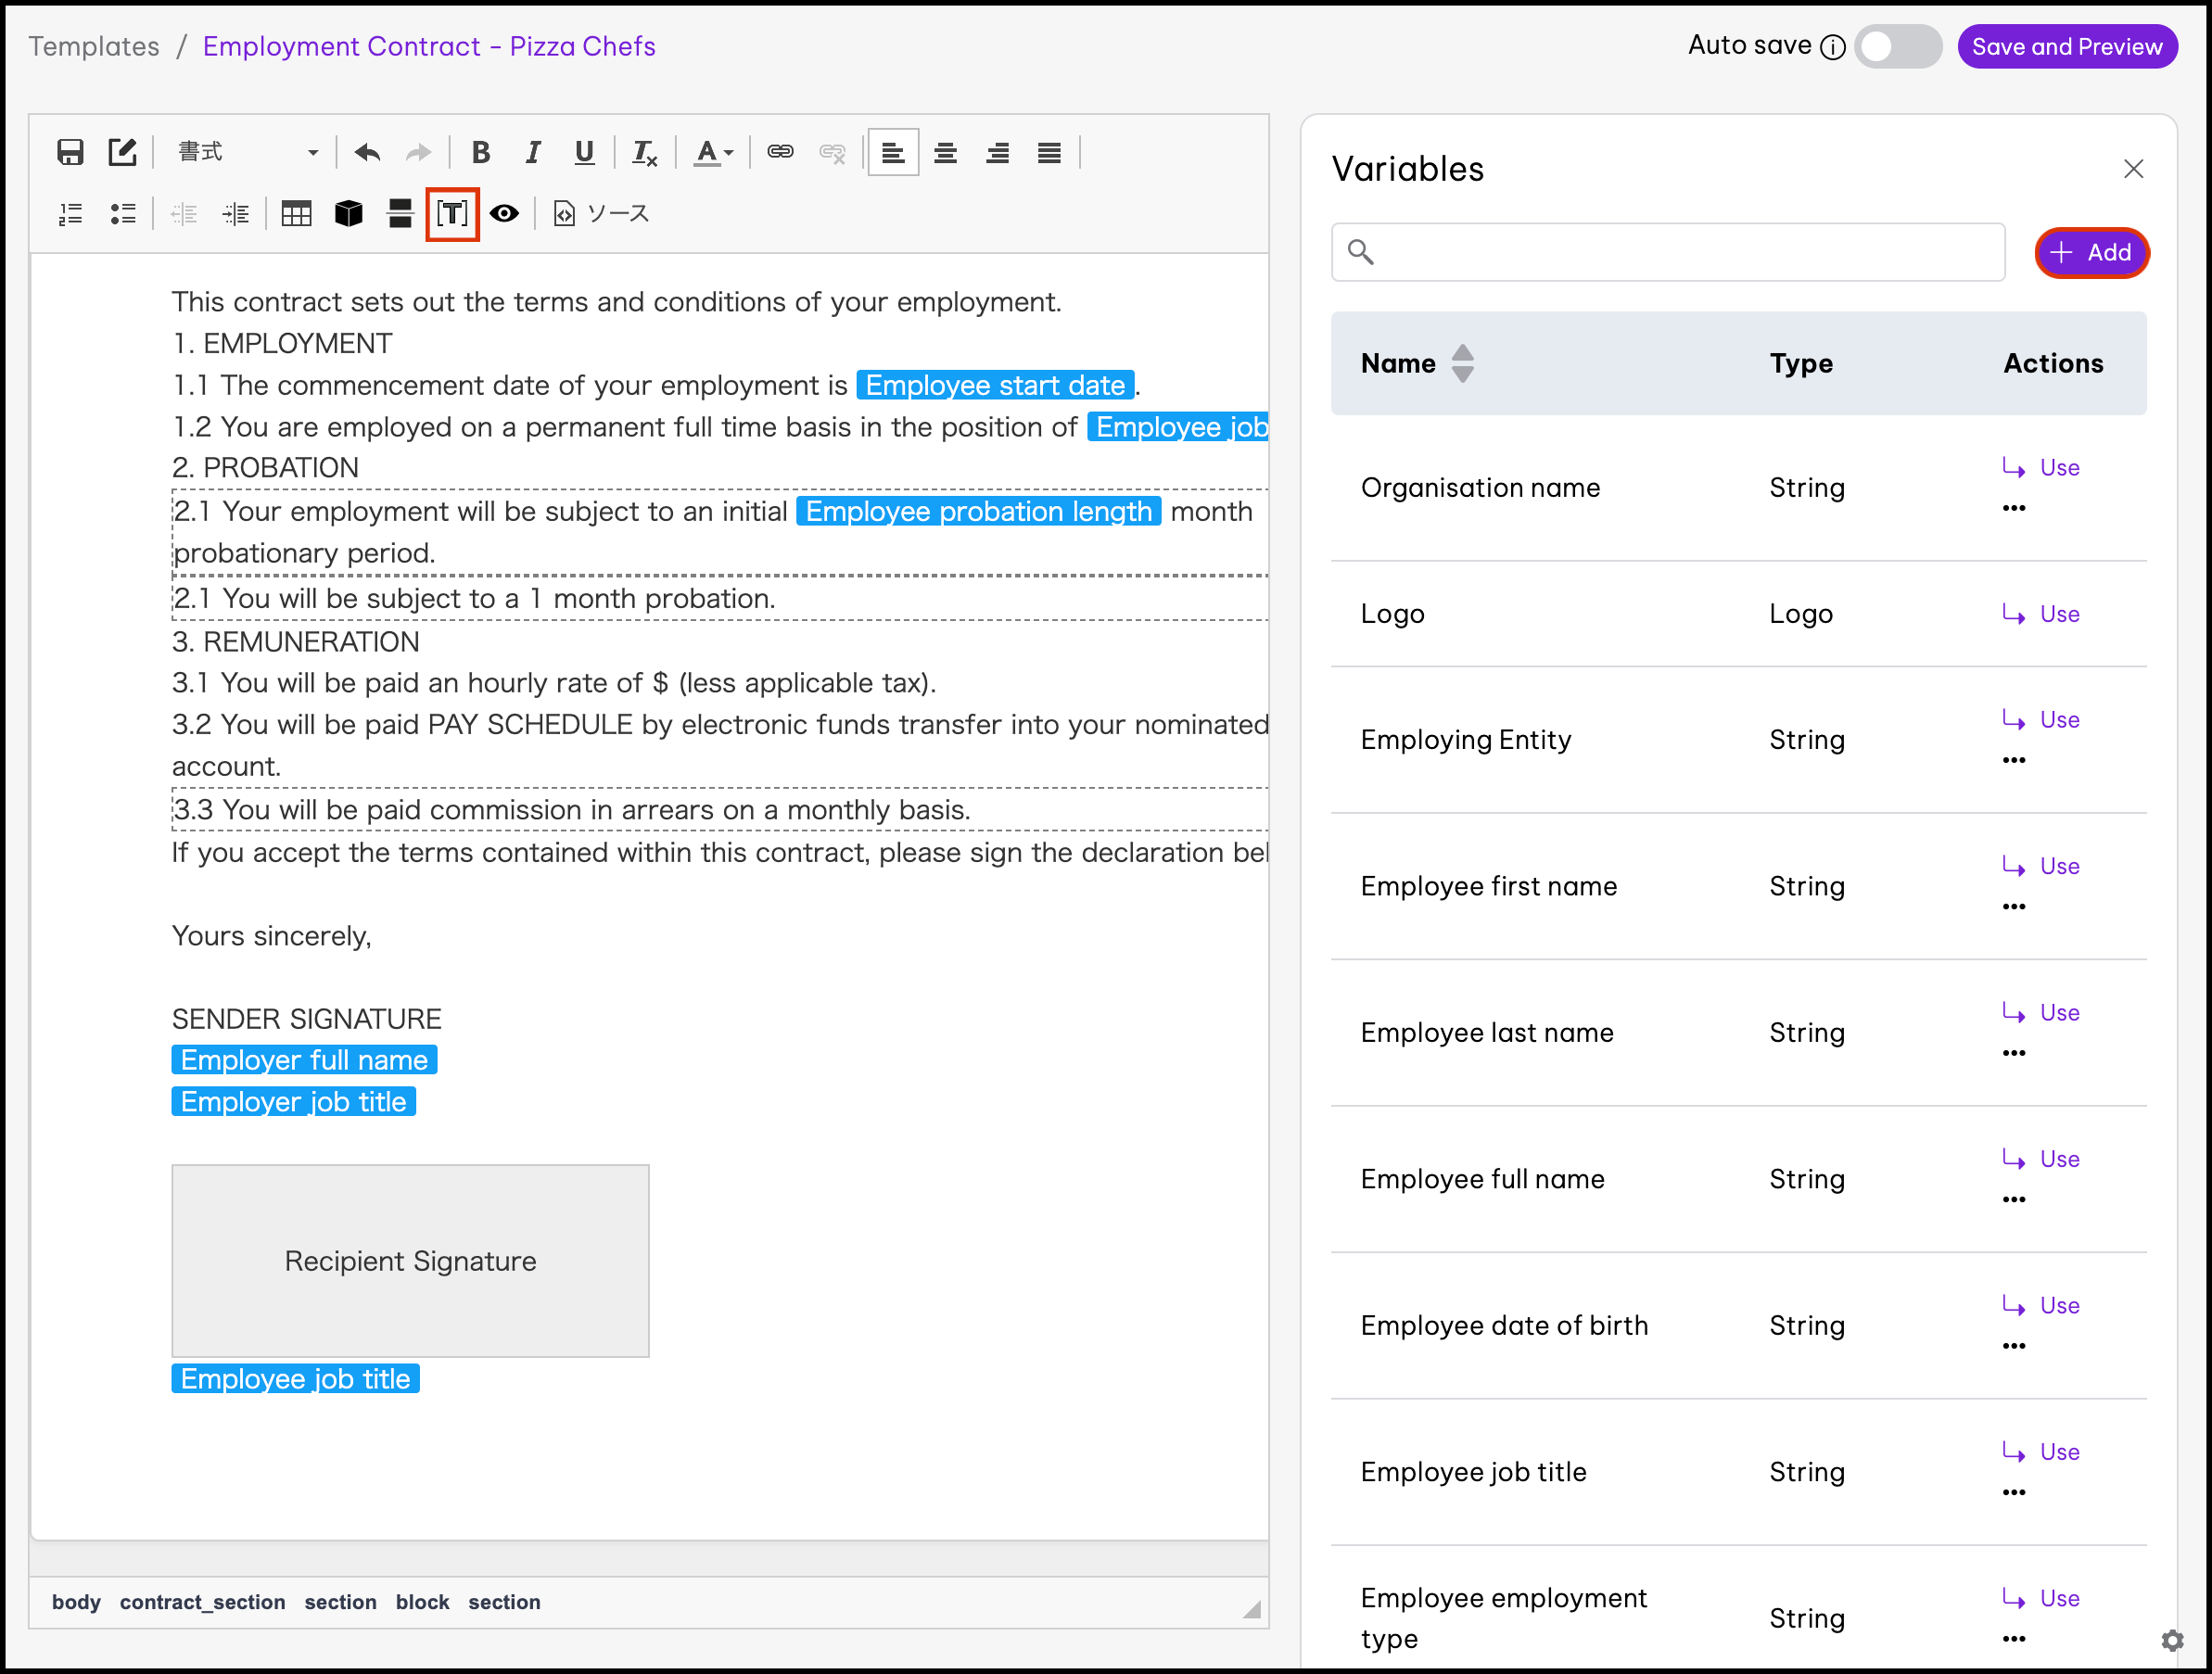Click the Templates breadcrumb link

[94, 47]
